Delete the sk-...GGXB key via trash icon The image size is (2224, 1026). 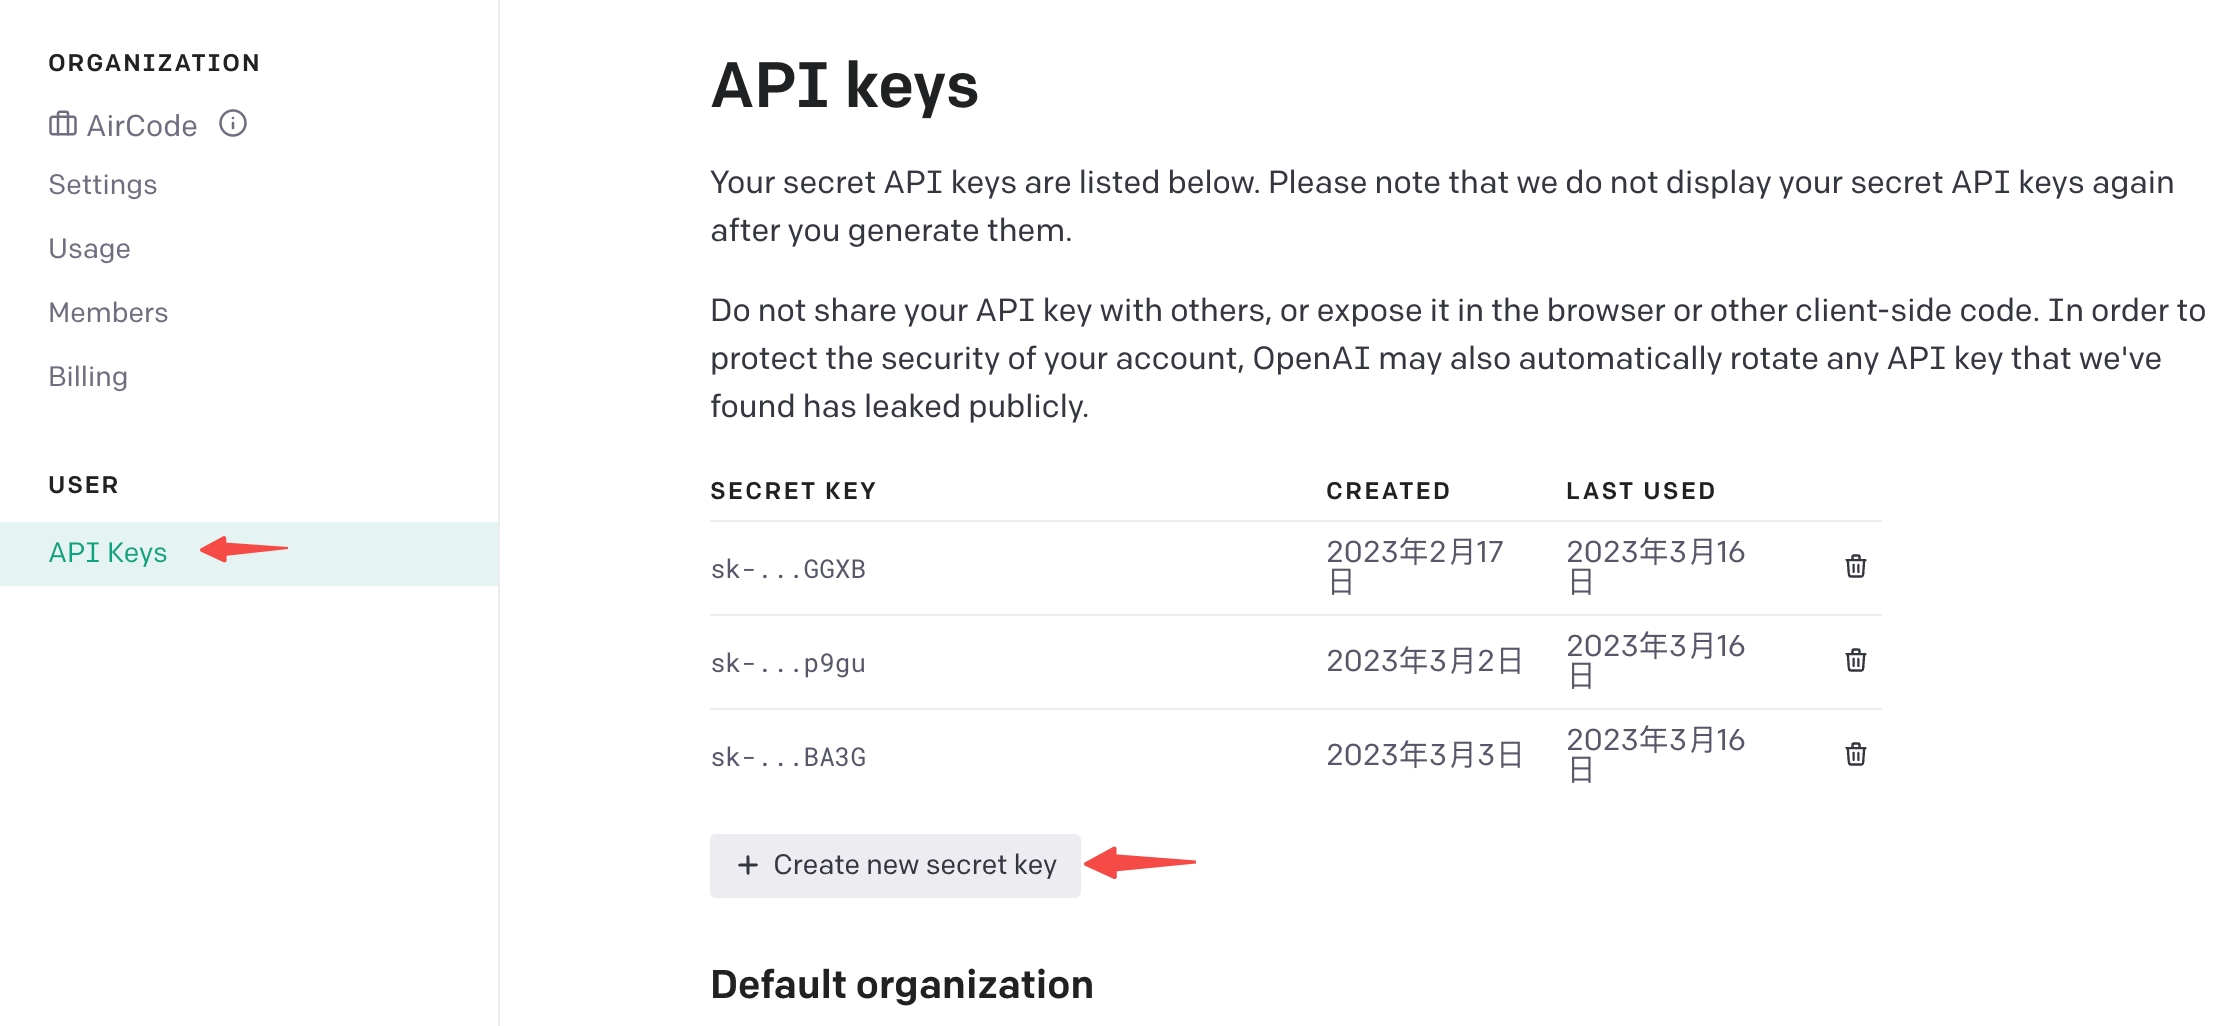(x=1855, y=566)
